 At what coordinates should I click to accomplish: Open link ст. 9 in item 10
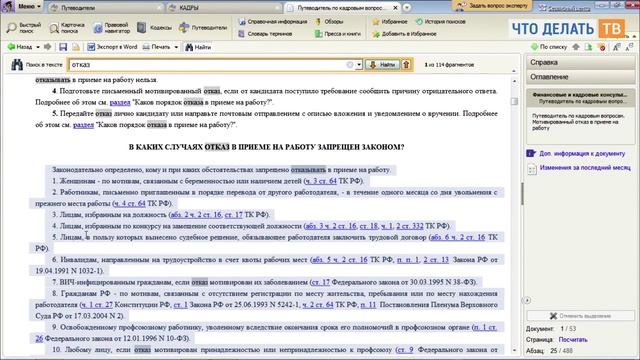(x=405, y=350)
